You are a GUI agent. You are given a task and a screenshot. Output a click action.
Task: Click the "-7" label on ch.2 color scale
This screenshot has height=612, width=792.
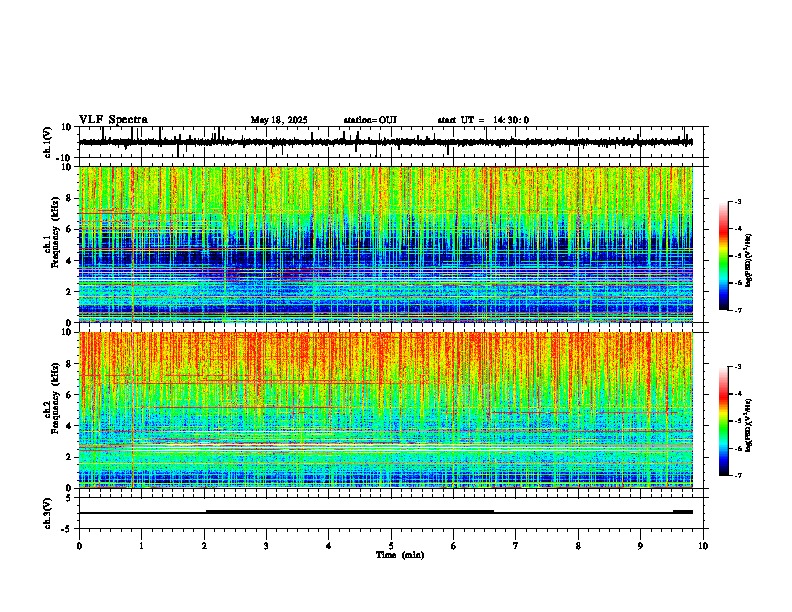737,475
